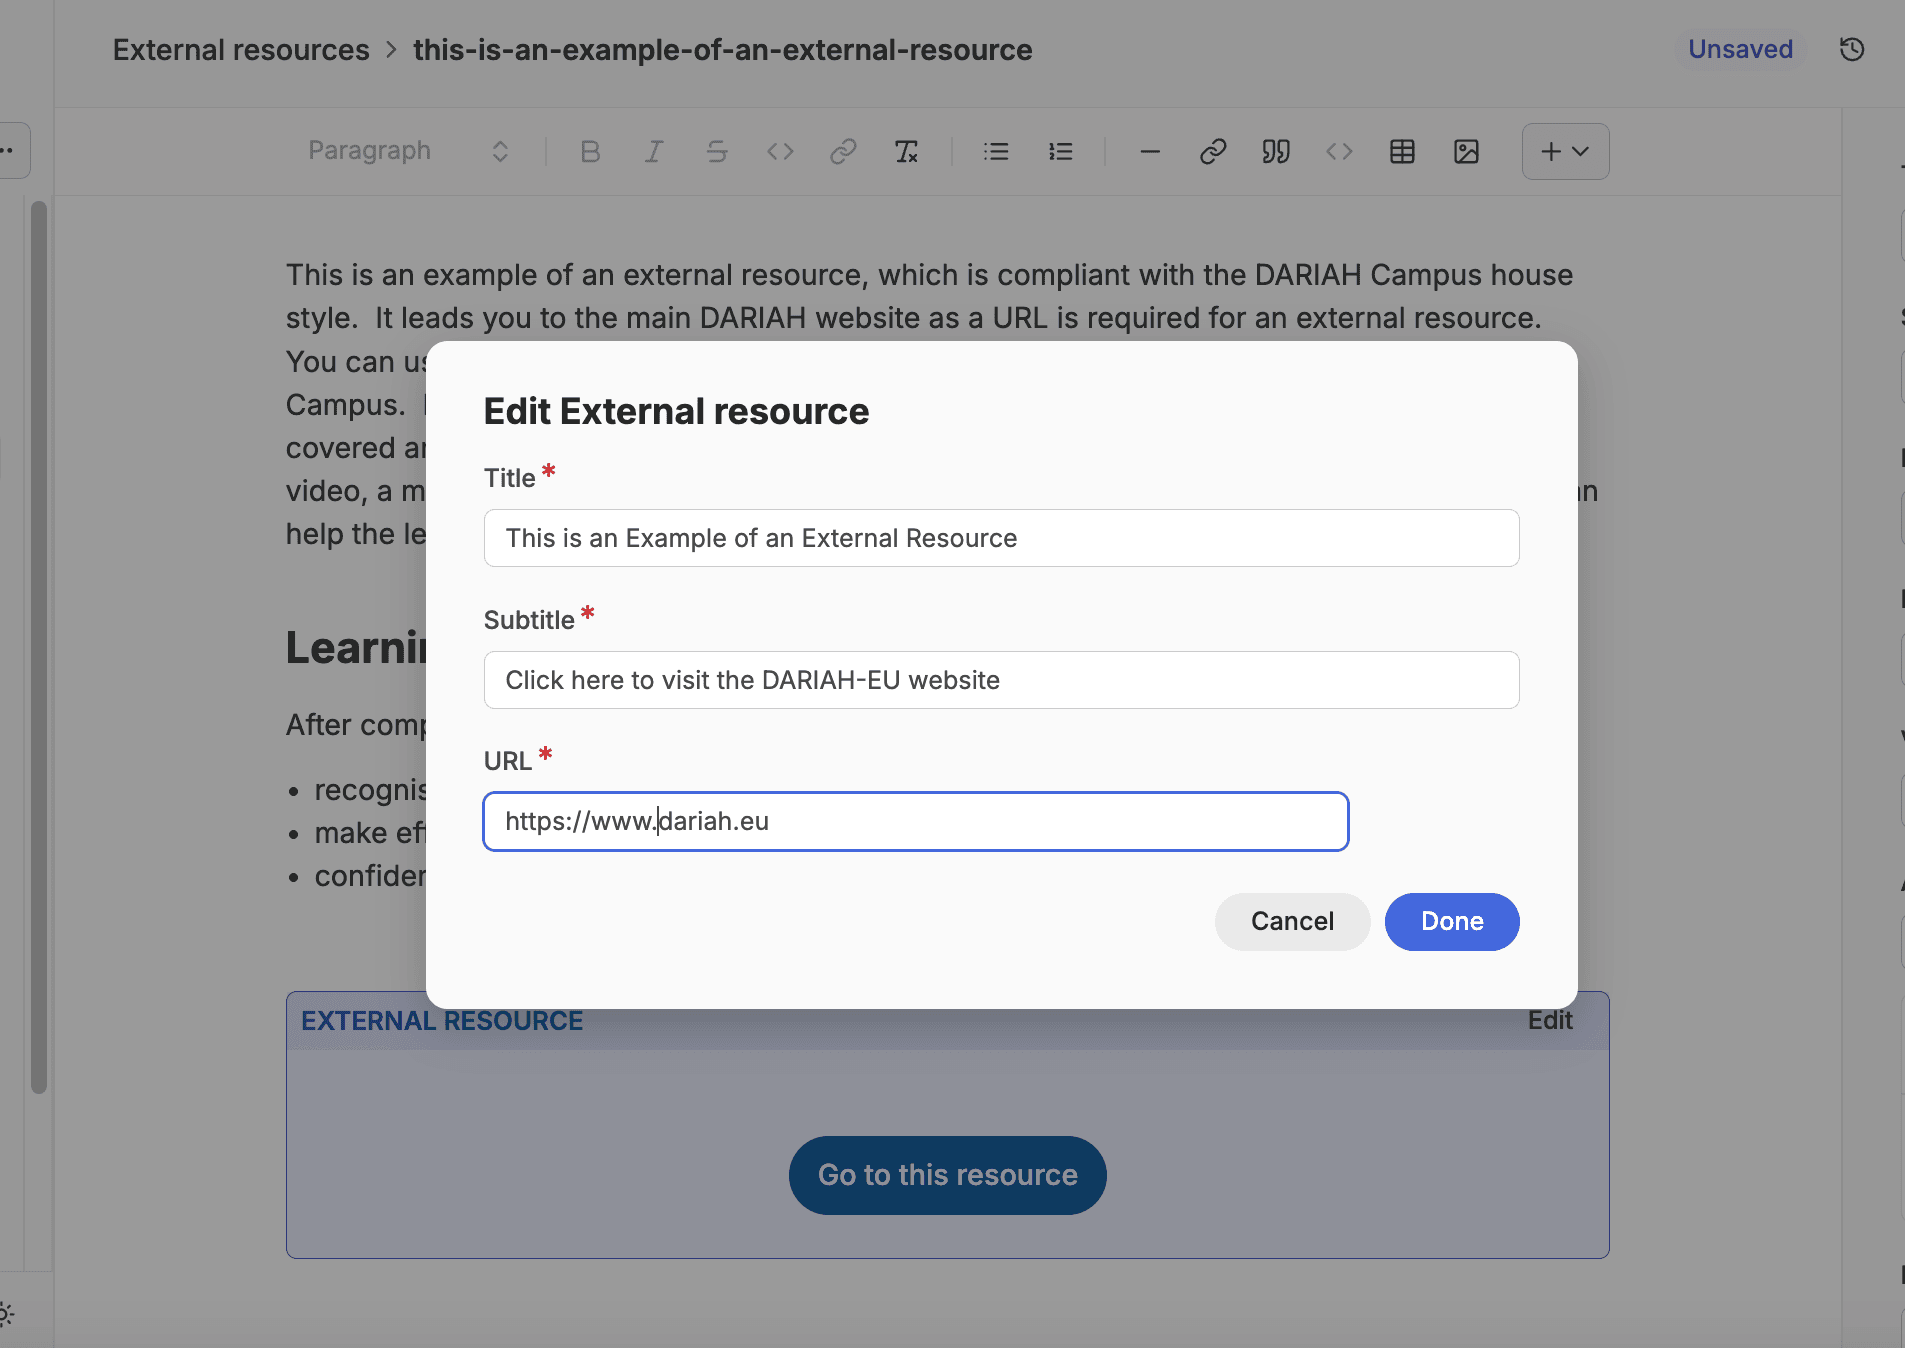Insert a blockquote

[1276, 151]
